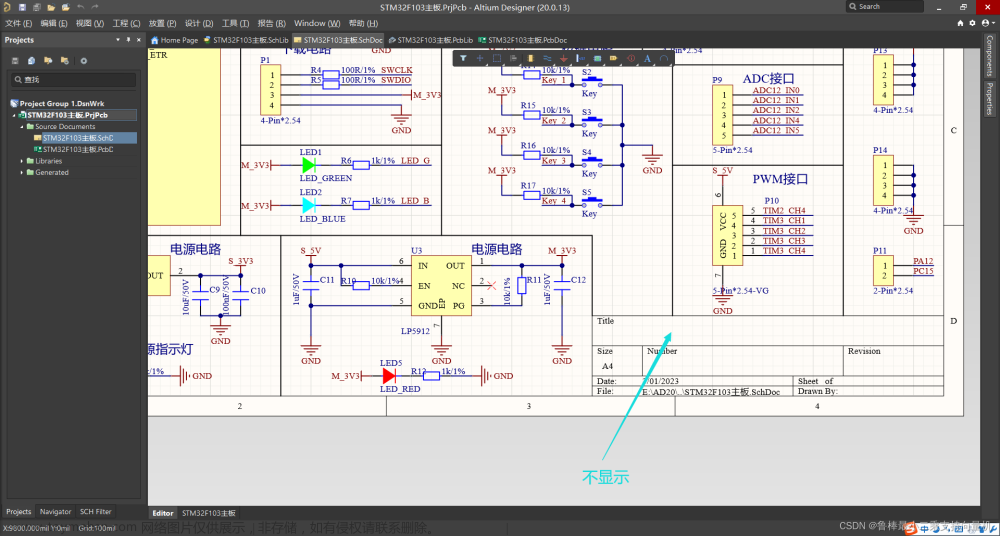Click the save project icon in Projects panel toolbar
Viewport: 1000px width, 536px height.
point(15,61)
